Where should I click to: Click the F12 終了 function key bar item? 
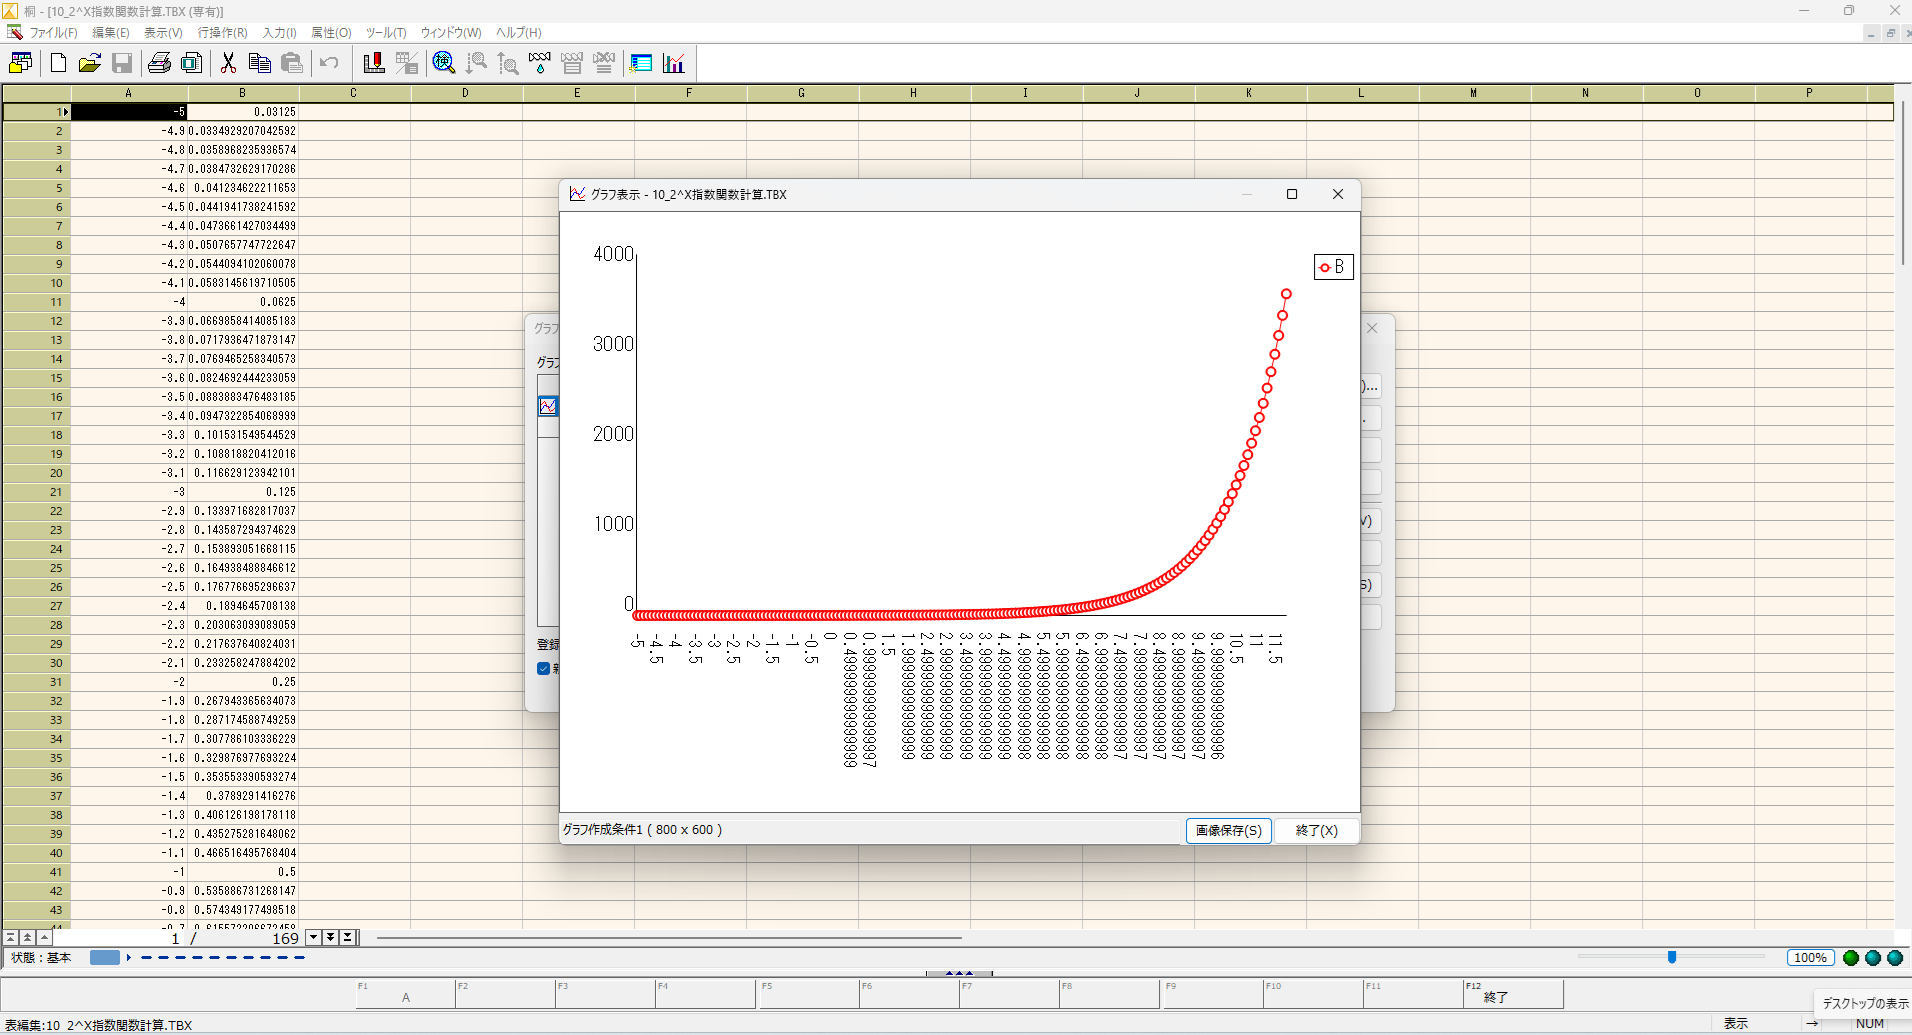point(1510,993)
